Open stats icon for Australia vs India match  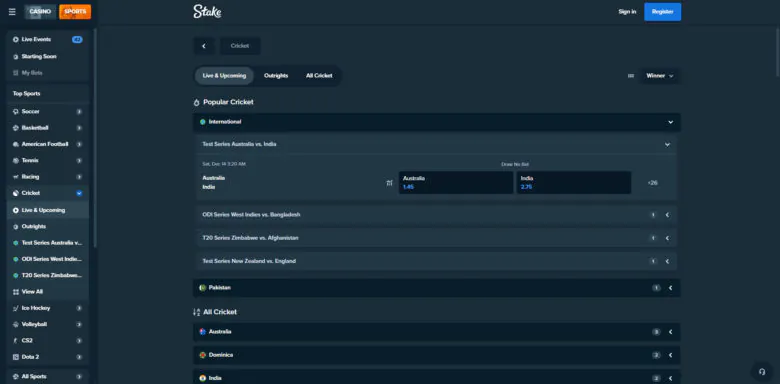pos(389,183)
